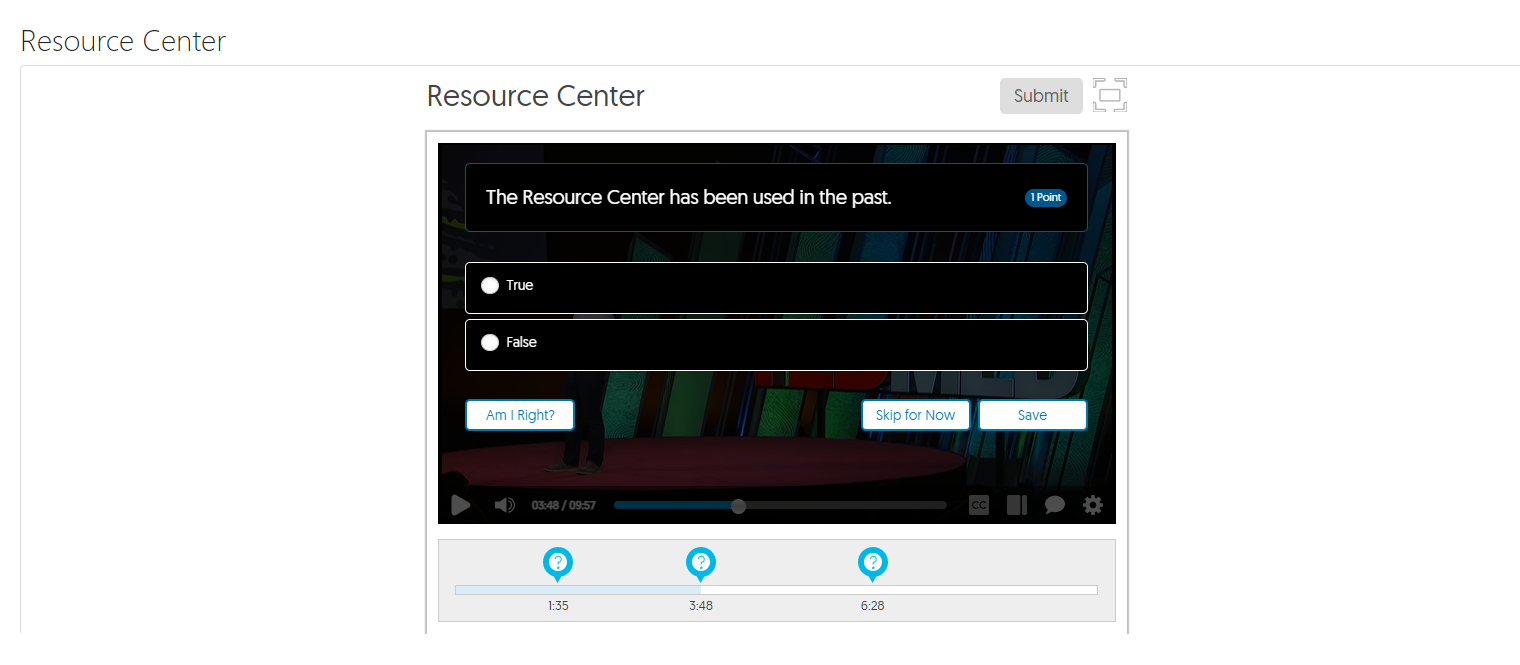Click the Resource Center page heading
The width and height of the screenshot is (1520, 665).
pos(123,41)
